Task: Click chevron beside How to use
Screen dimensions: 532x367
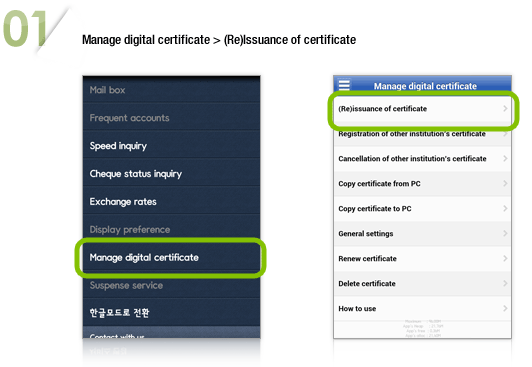Action: 505,308
